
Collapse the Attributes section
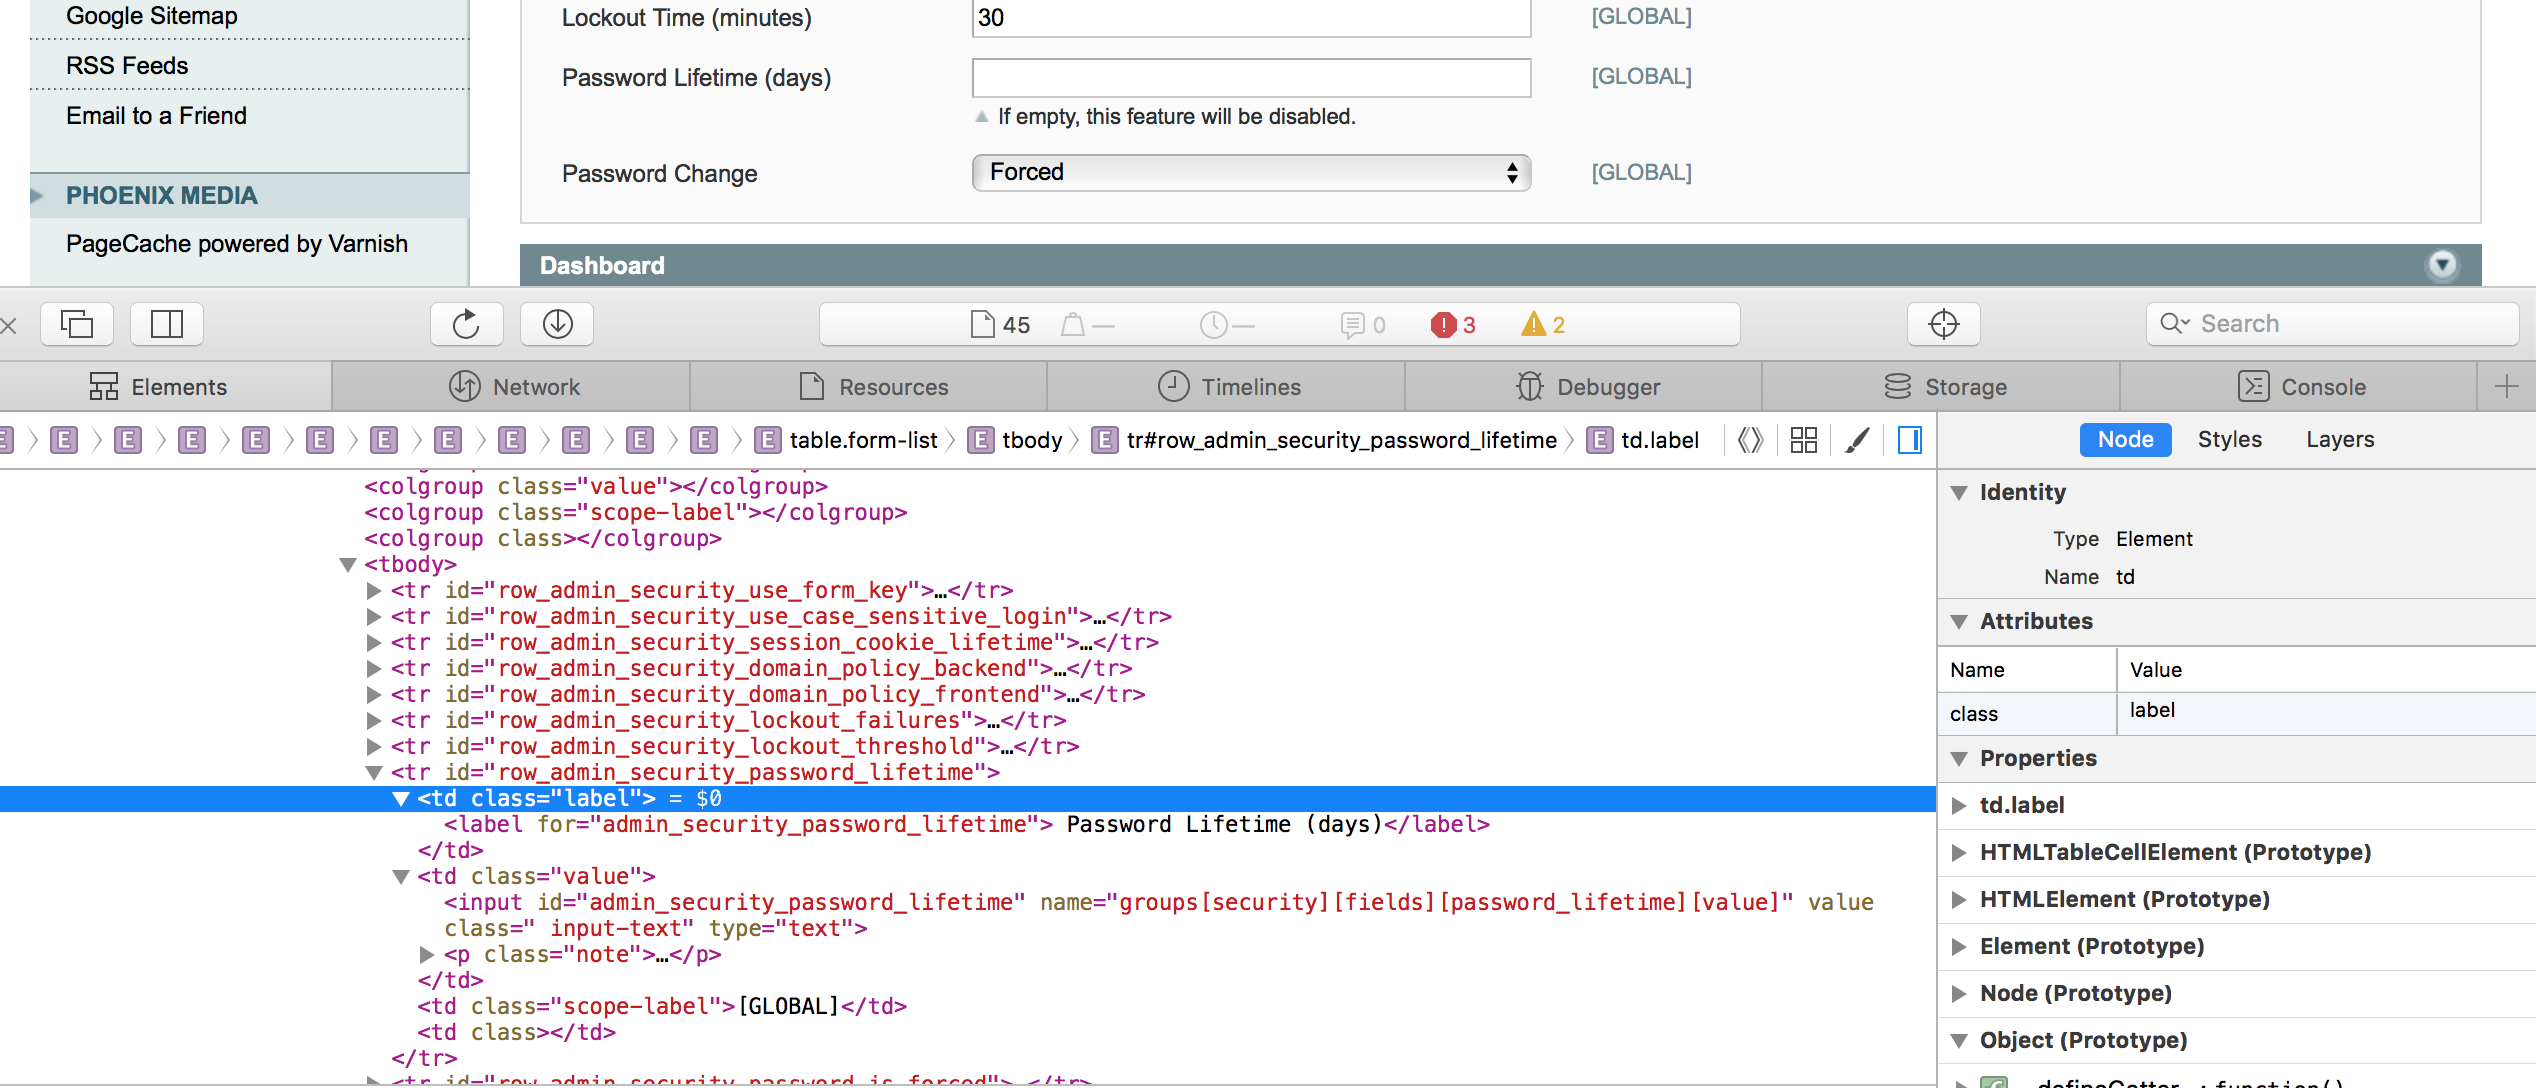coord(1959,621)
